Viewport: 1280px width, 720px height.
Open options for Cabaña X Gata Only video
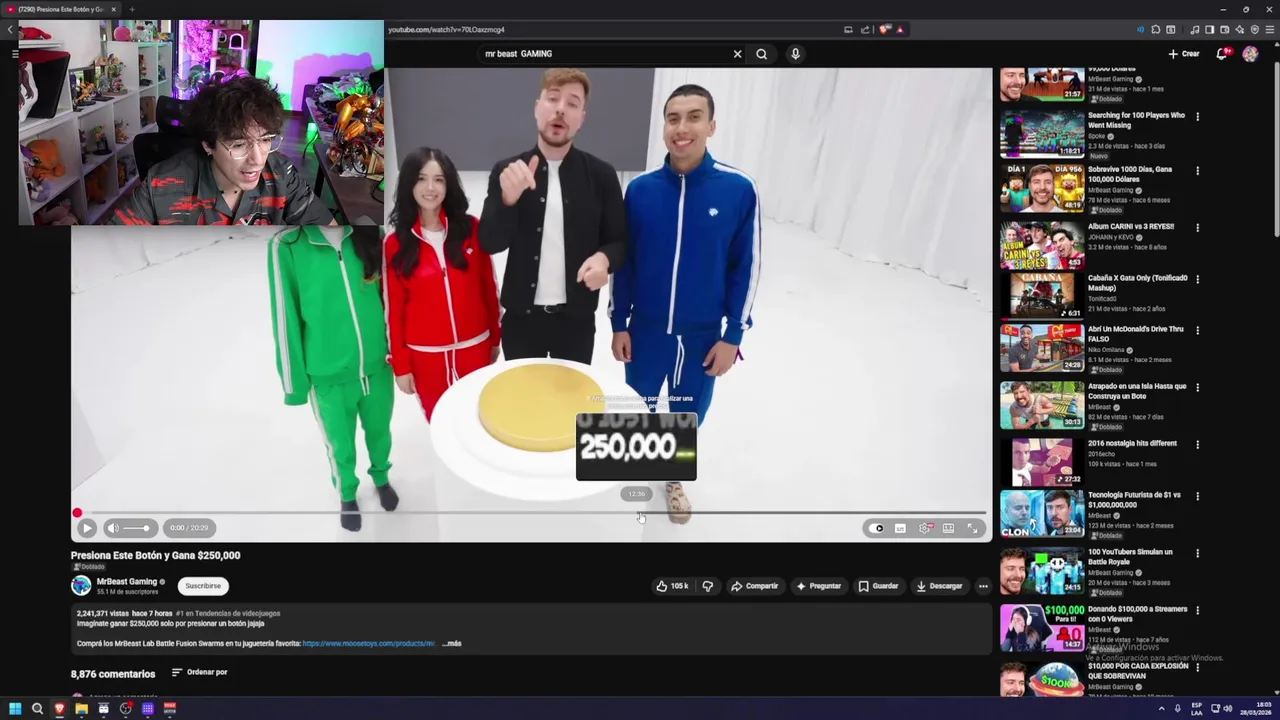coord(1197,279)
